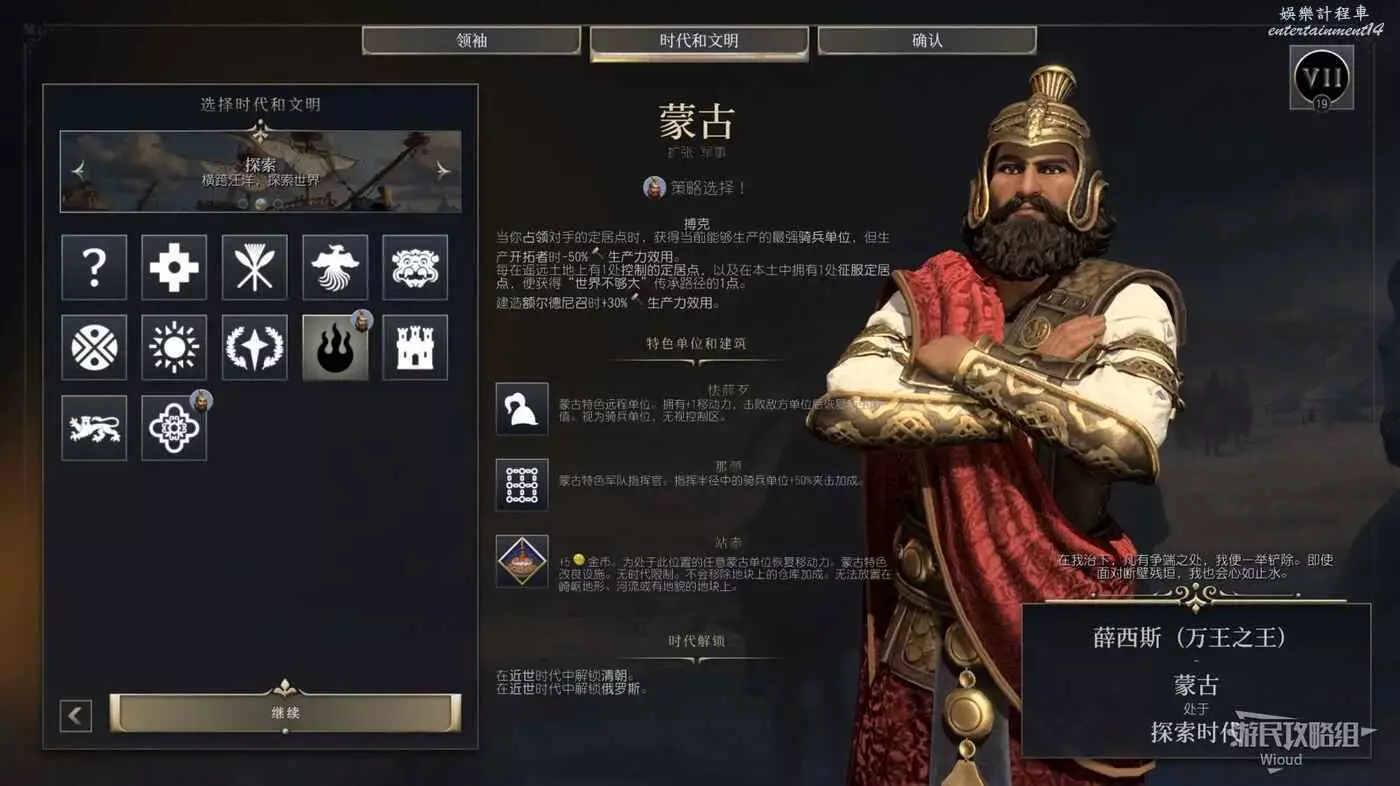Viewport: 1400px width, 786px height.
Task: Select the ornate flower civilization icon
Action: 174,428
